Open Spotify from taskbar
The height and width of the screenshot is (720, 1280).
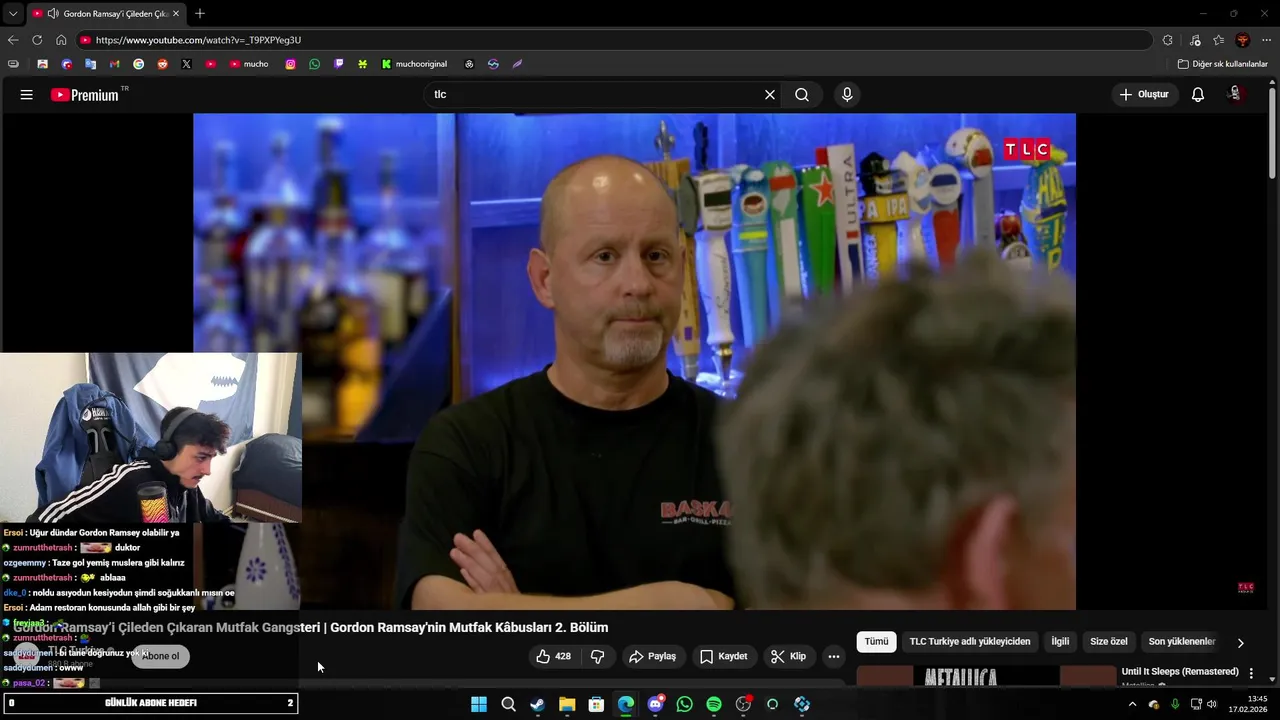pos(714,704)
